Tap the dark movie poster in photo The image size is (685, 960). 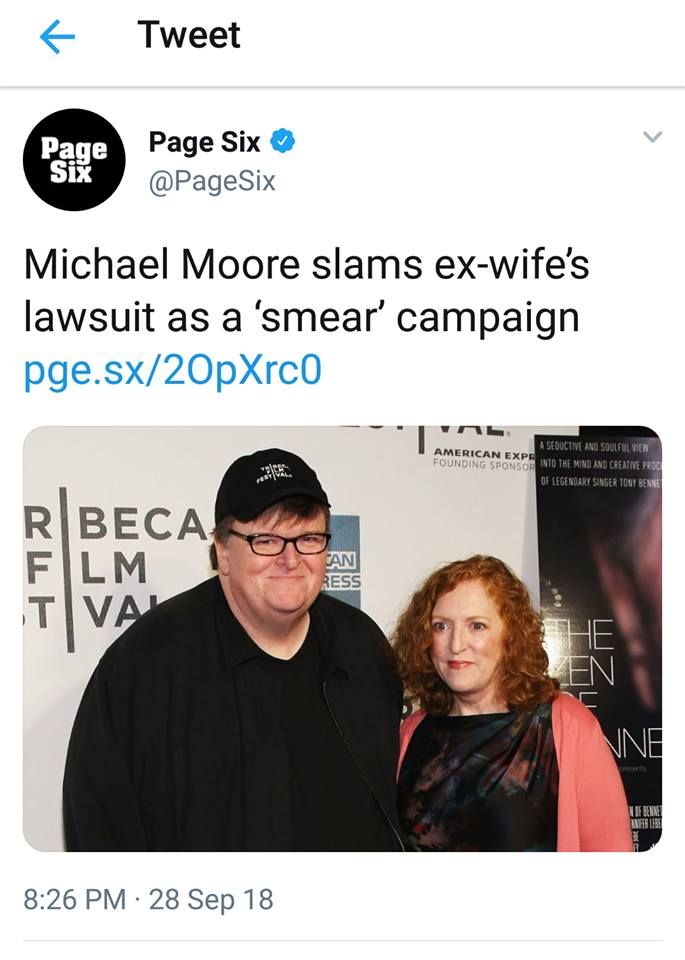tap(599, 637)
